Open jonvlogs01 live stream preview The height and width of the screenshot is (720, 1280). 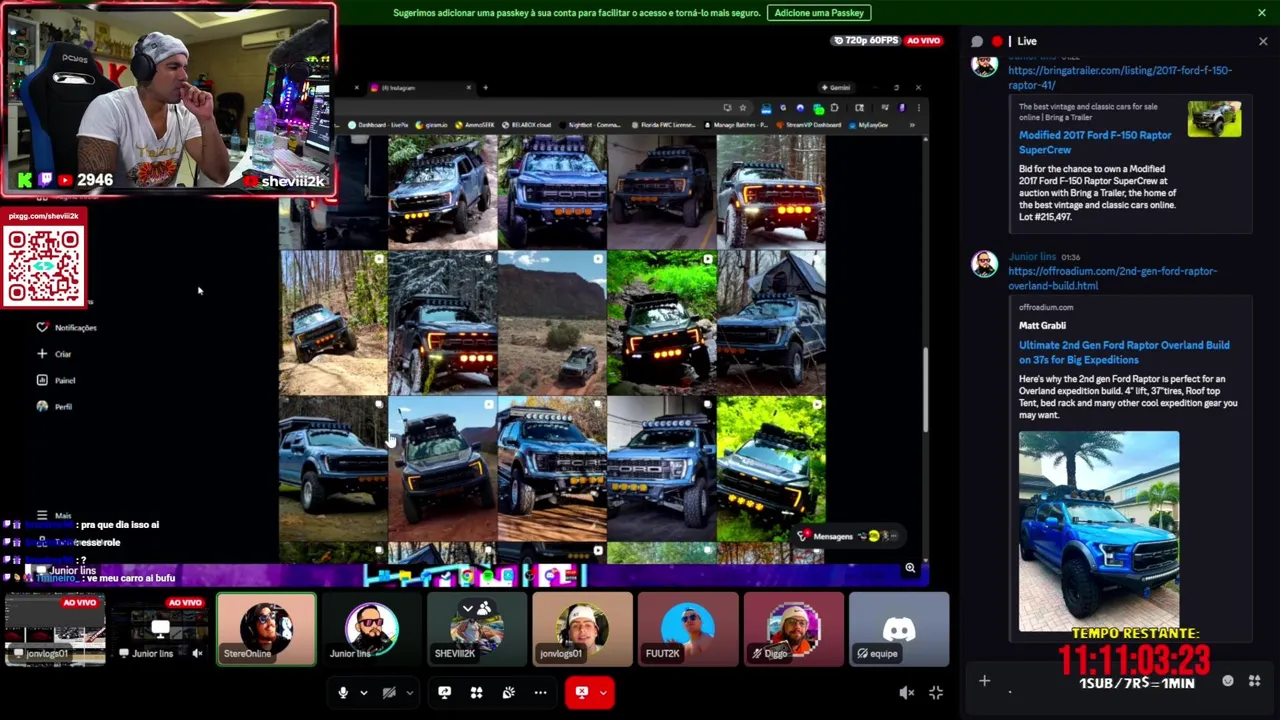55,629
